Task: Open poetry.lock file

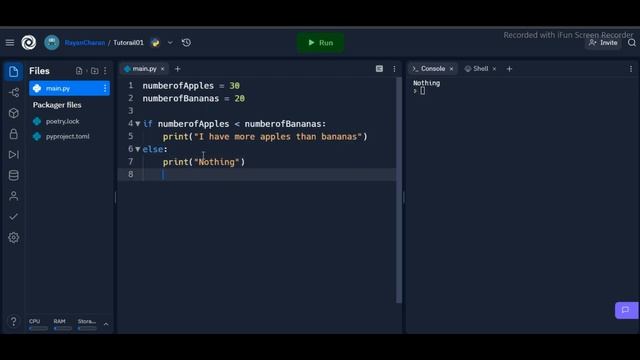Action: (x=62, y=121)
